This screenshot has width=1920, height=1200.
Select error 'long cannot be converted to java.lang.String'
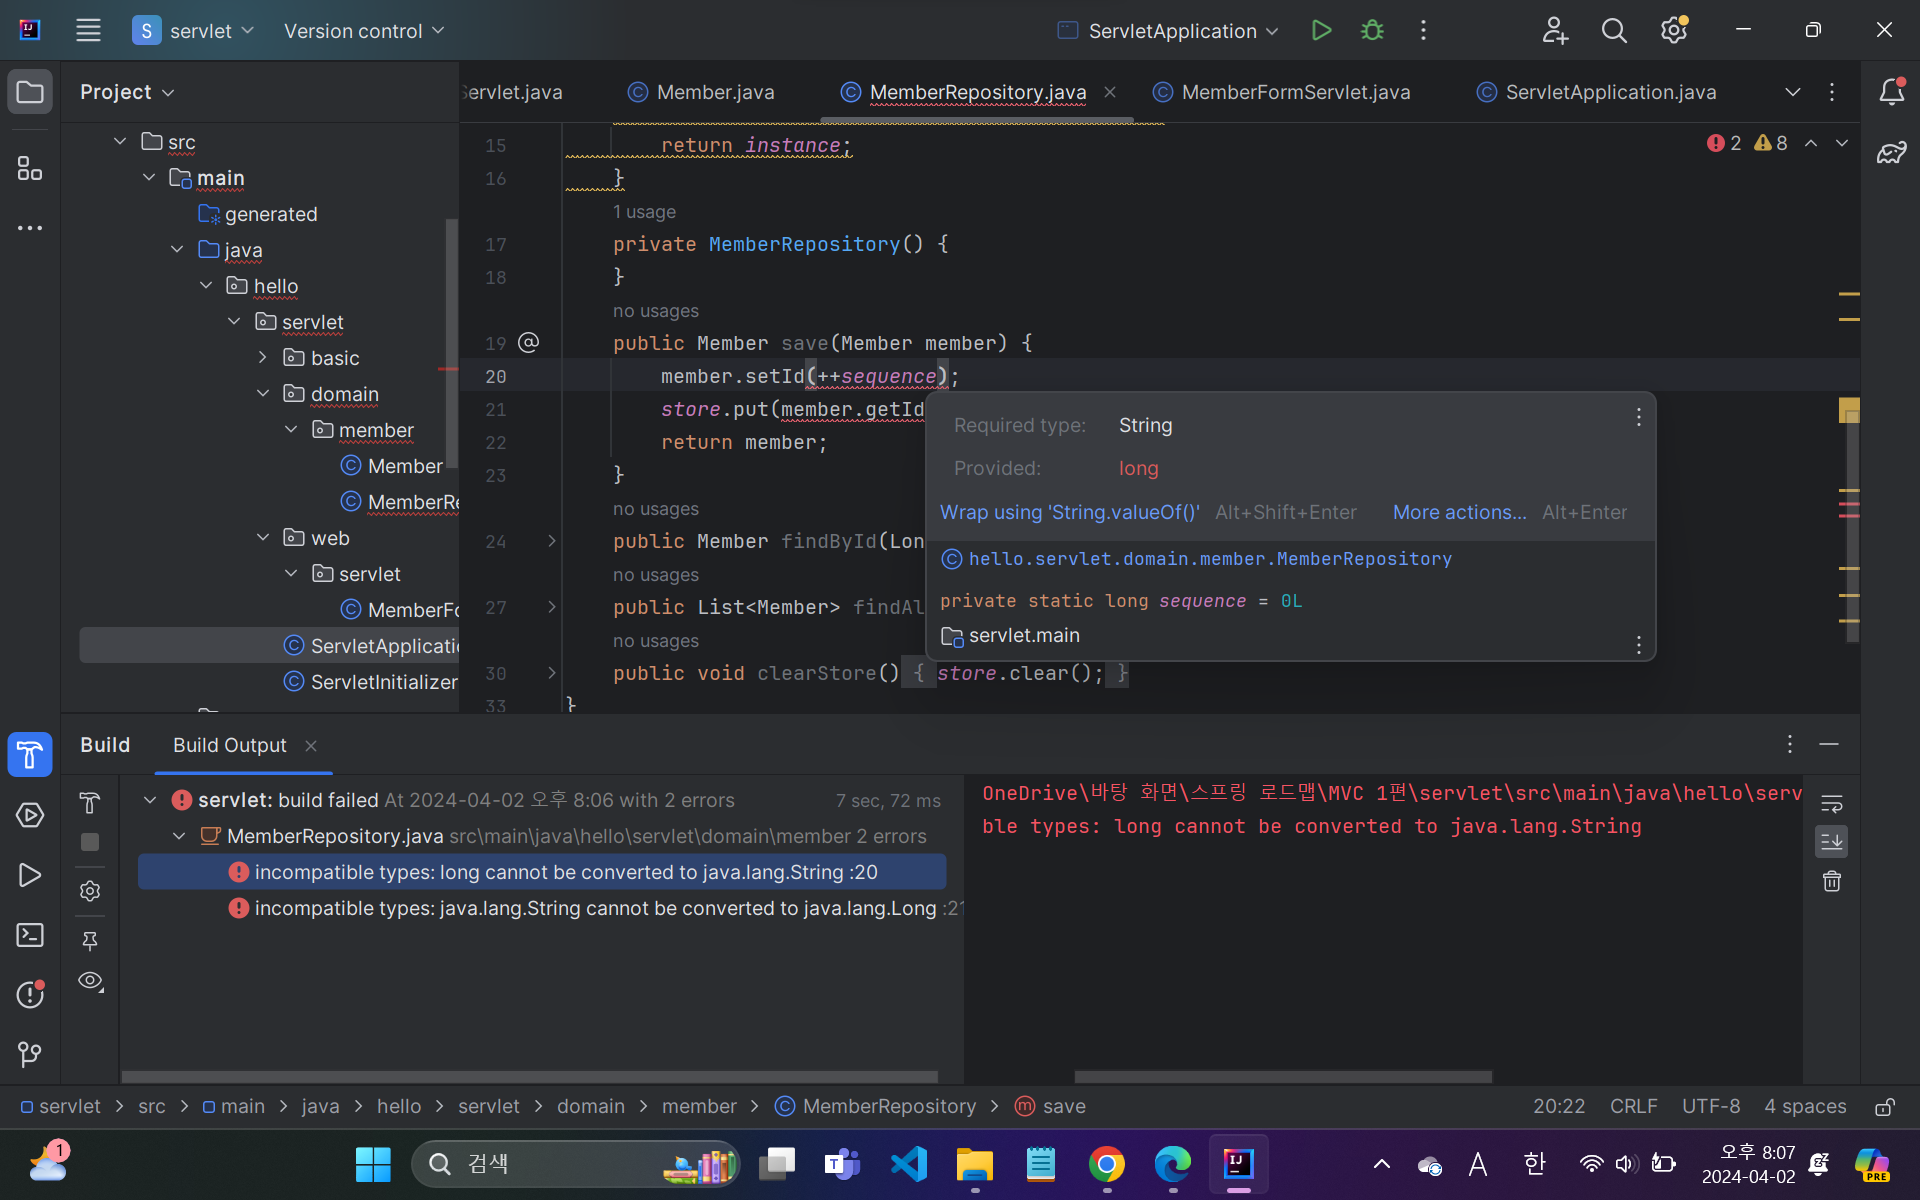pyautogui.click(x=542, y=872)
